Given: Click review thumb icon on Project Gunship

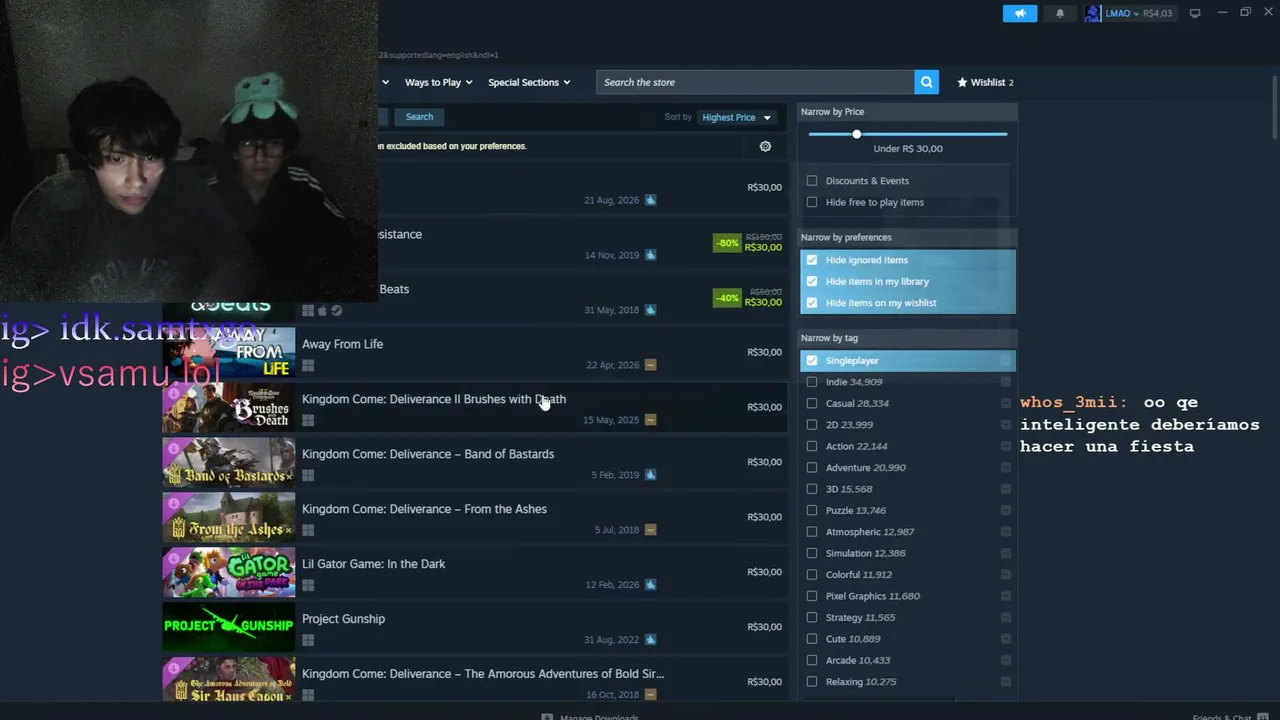Looking at the screenshot, I should click(x=651, y=640).
